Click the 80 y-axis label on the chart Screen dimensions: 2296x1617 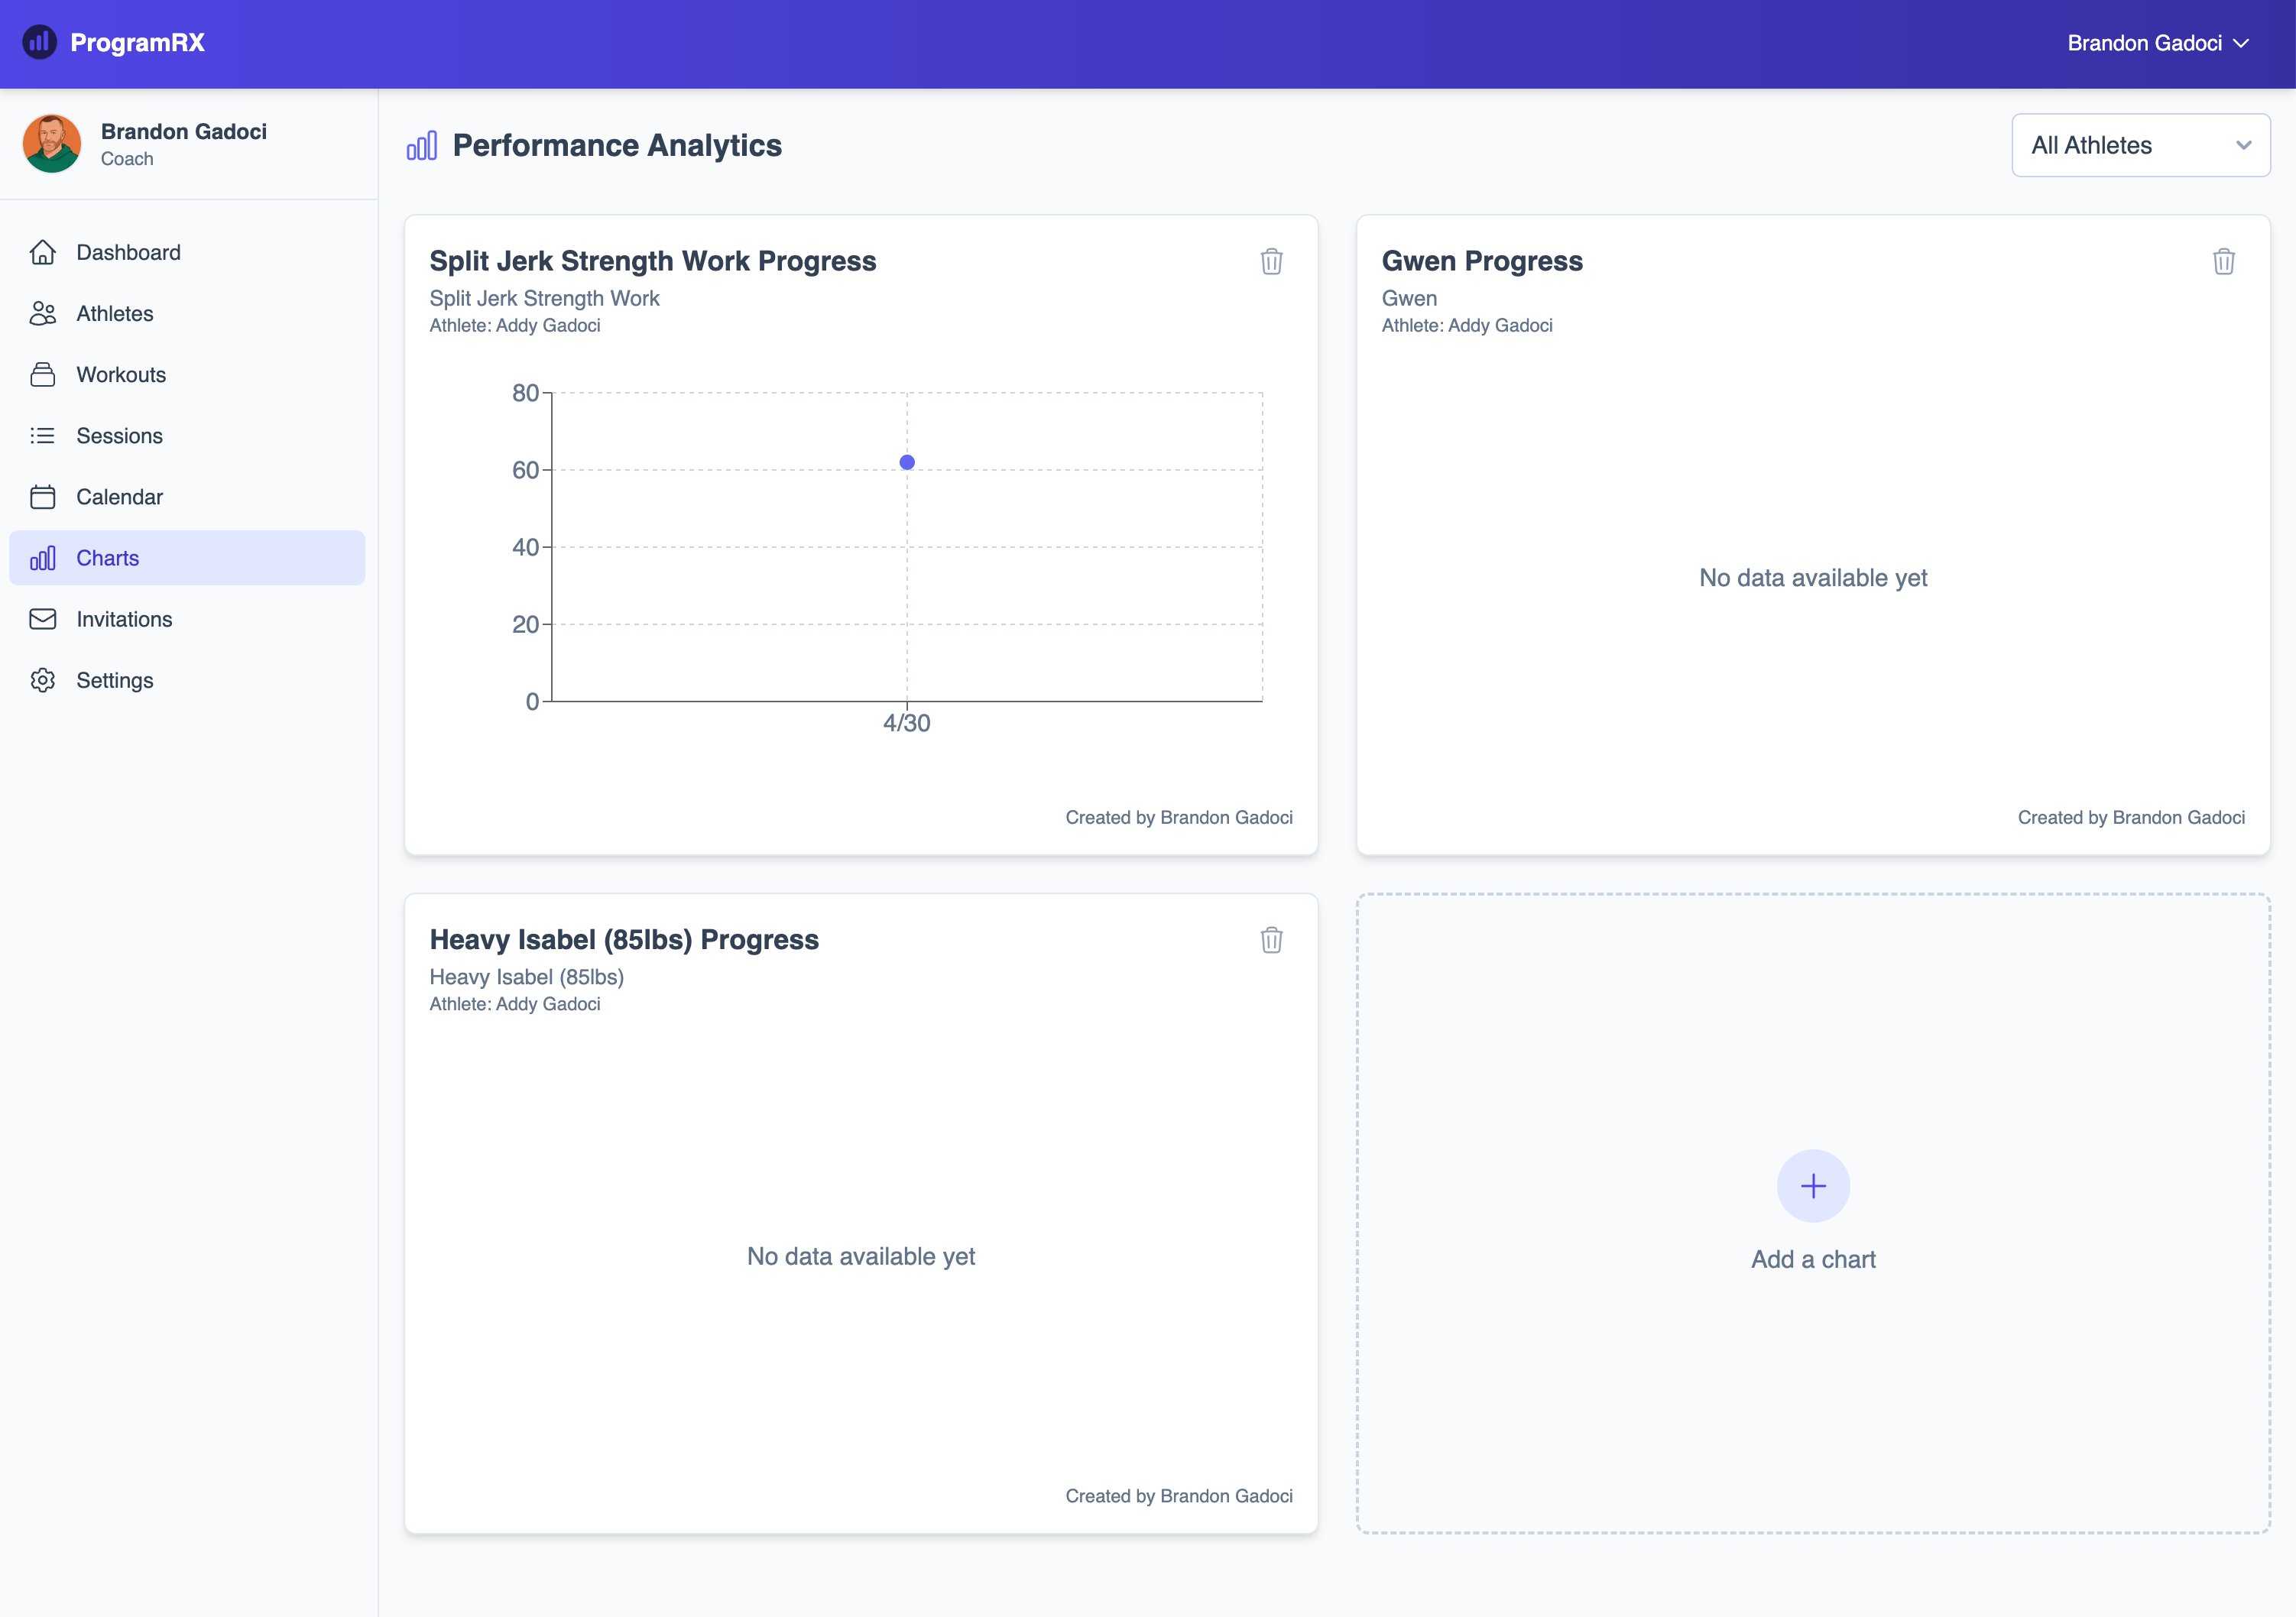(x=525, y=393)
